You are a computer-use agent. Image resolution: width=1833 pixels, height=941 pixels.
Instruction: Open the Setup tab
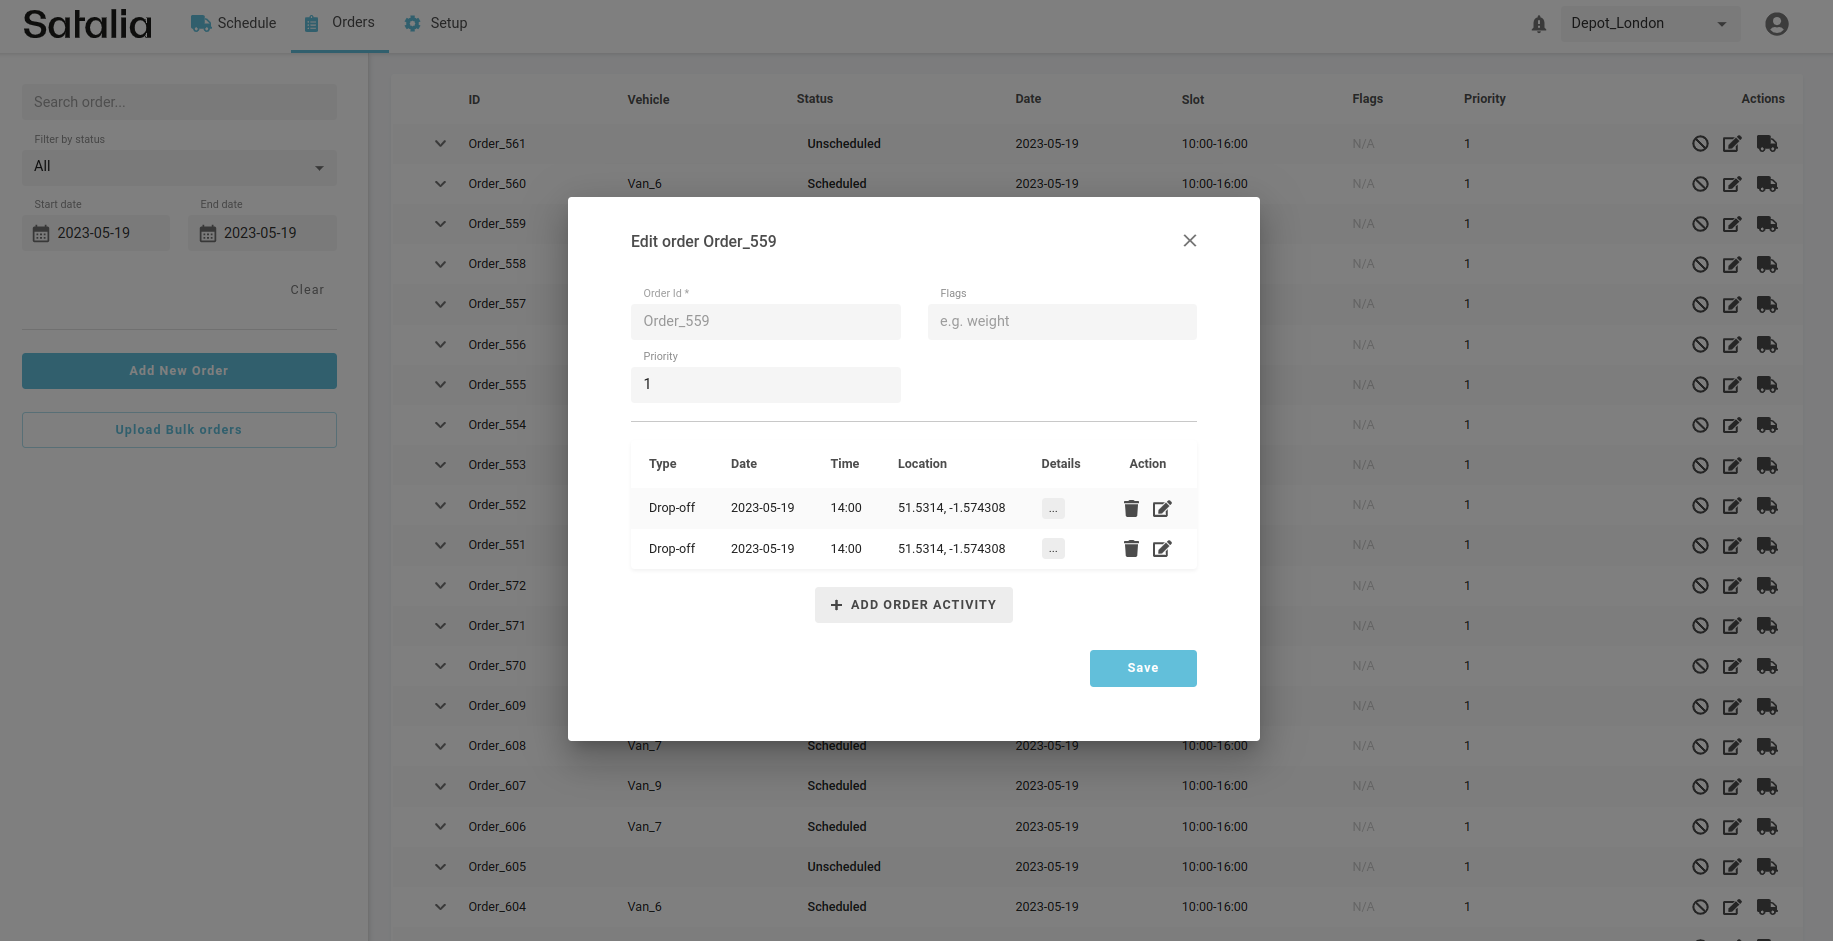(436, 23)
